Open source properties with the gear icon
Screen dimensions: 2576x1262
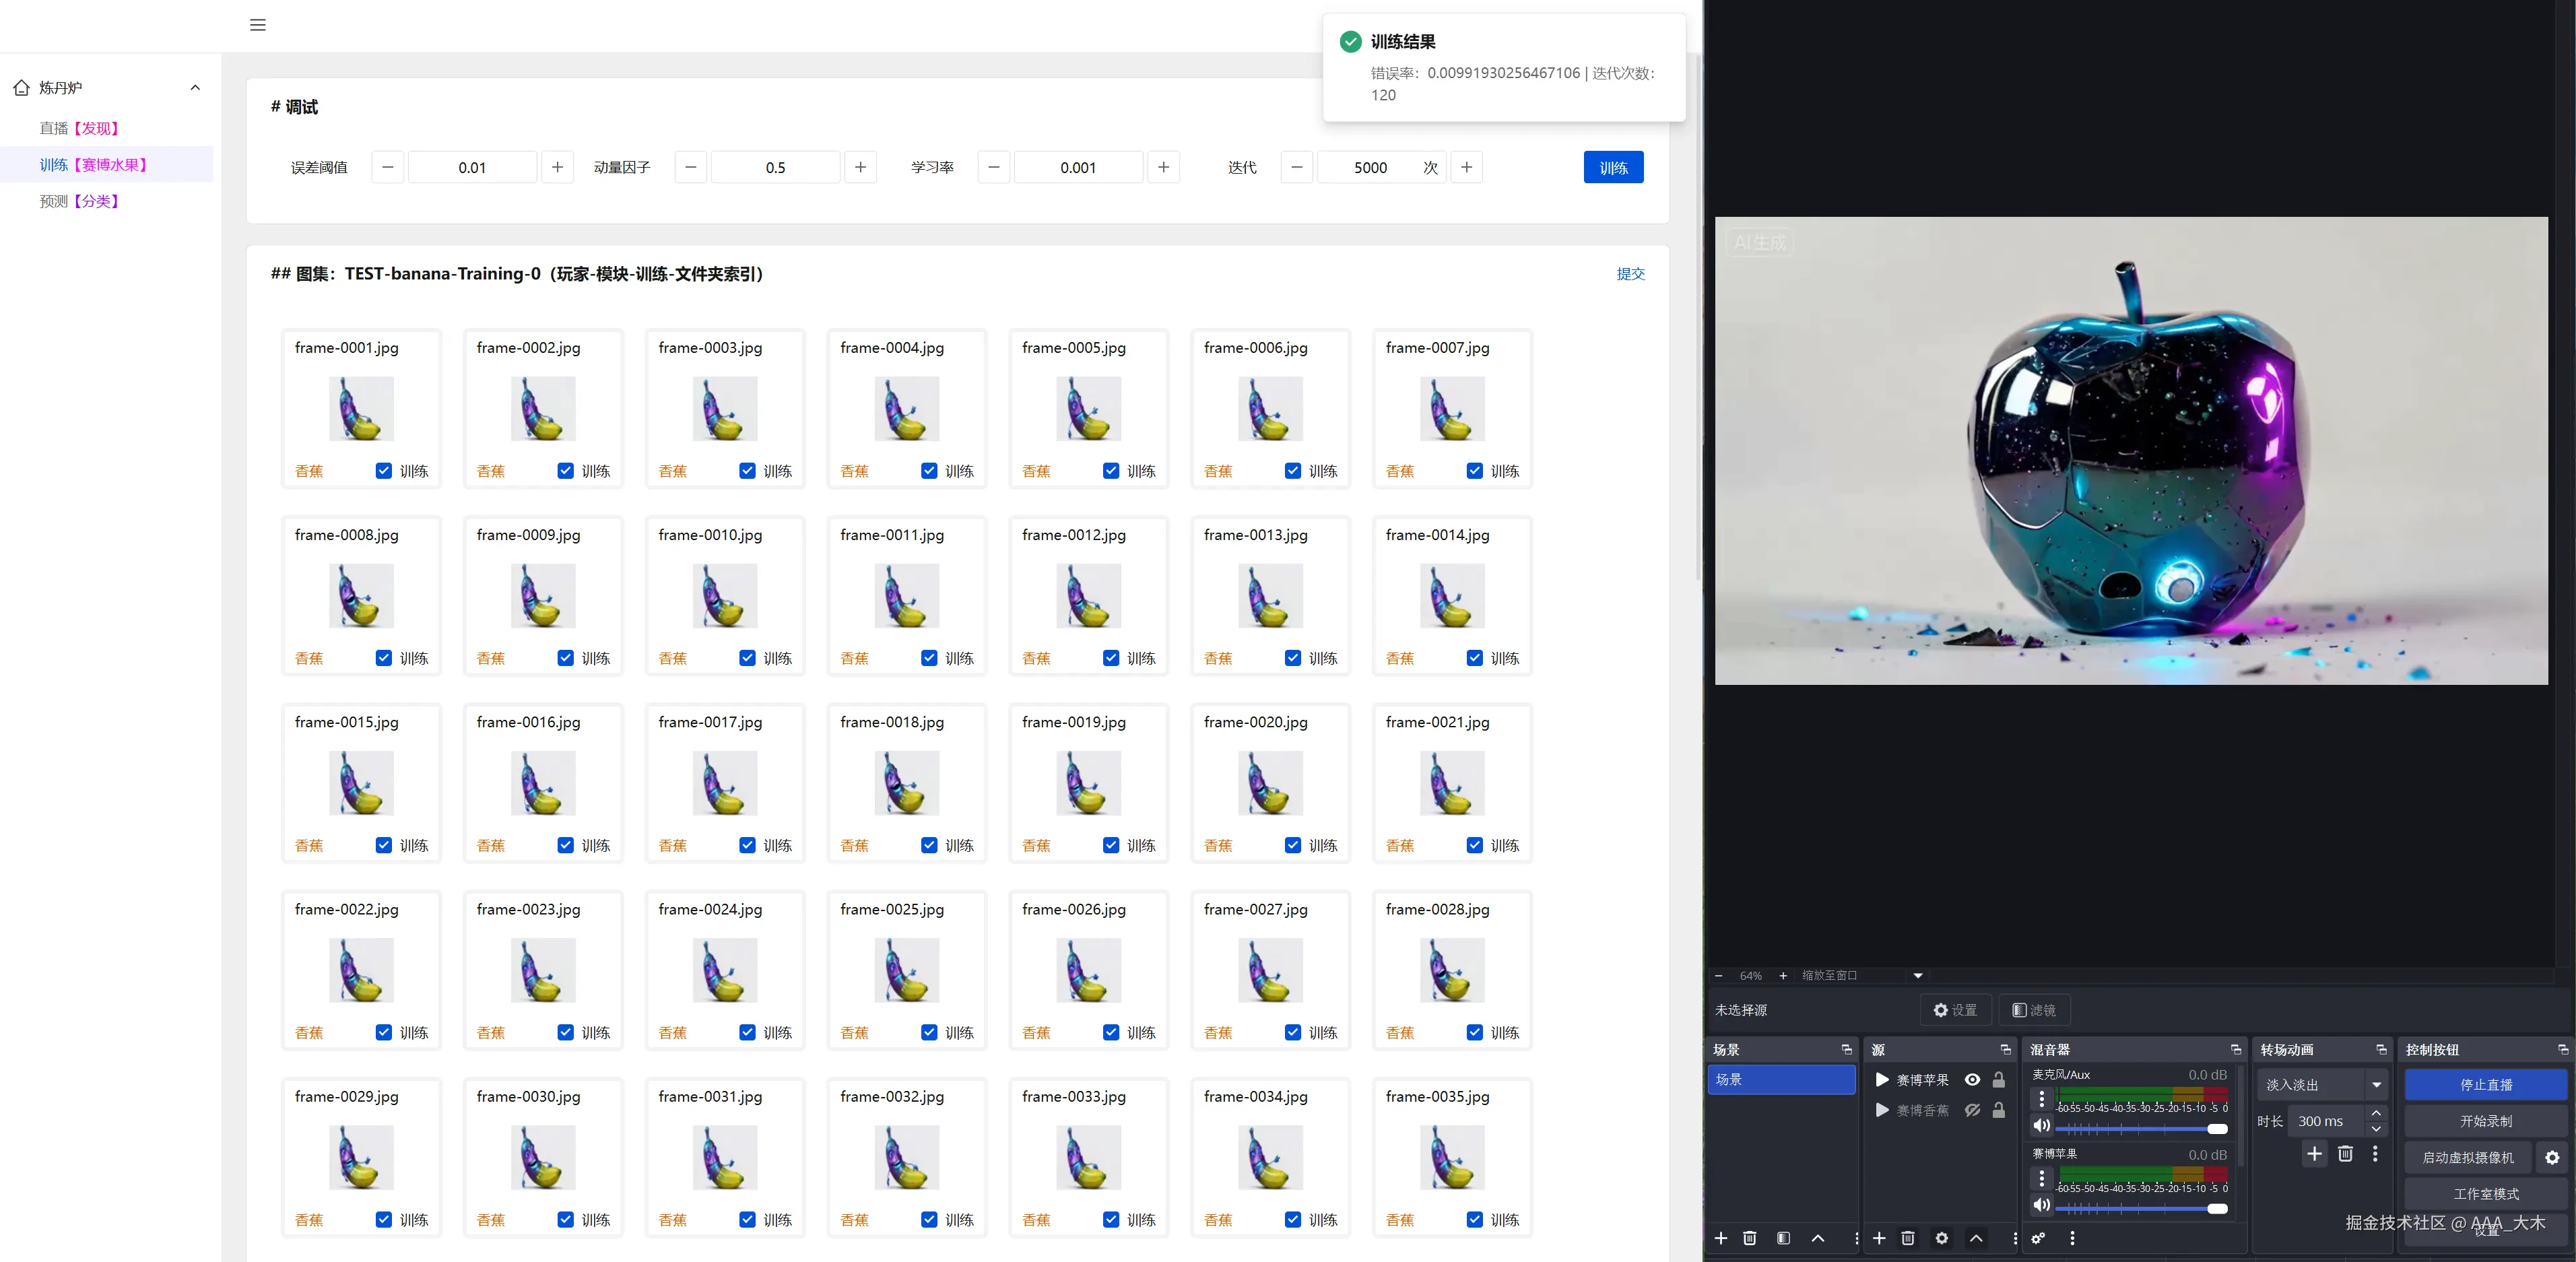point(1941,1238)
